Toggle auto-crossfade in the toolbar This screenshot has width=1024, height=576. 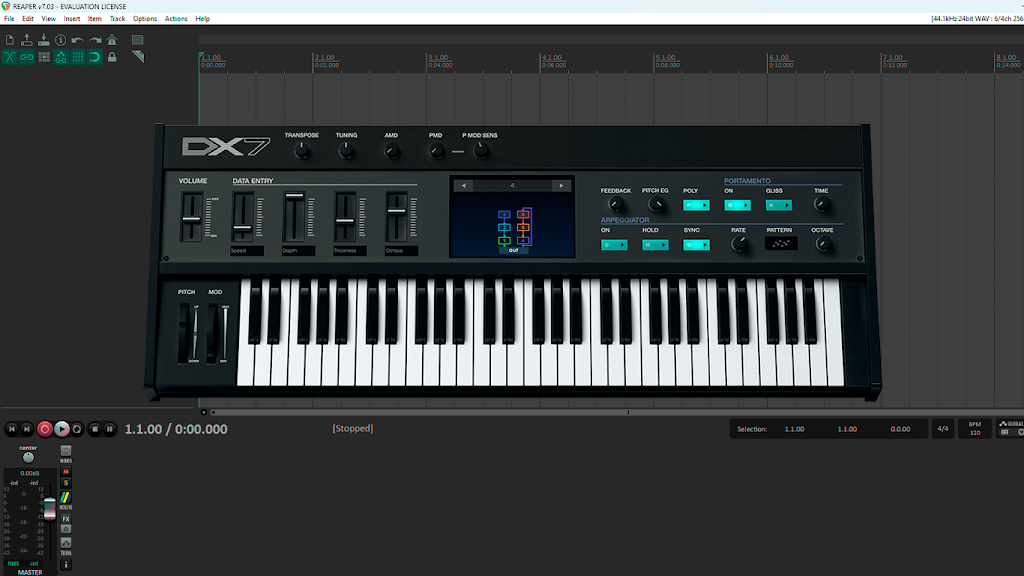10,57
